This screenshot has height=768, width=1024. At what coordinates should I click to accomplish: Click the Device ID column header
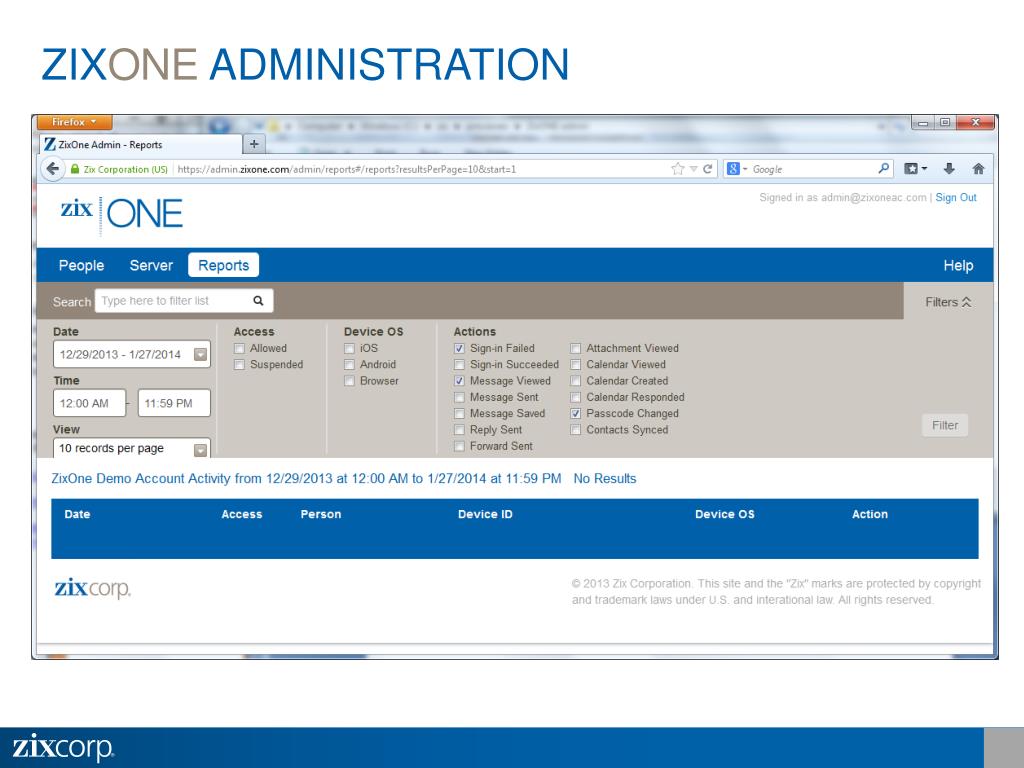[485, 514]
